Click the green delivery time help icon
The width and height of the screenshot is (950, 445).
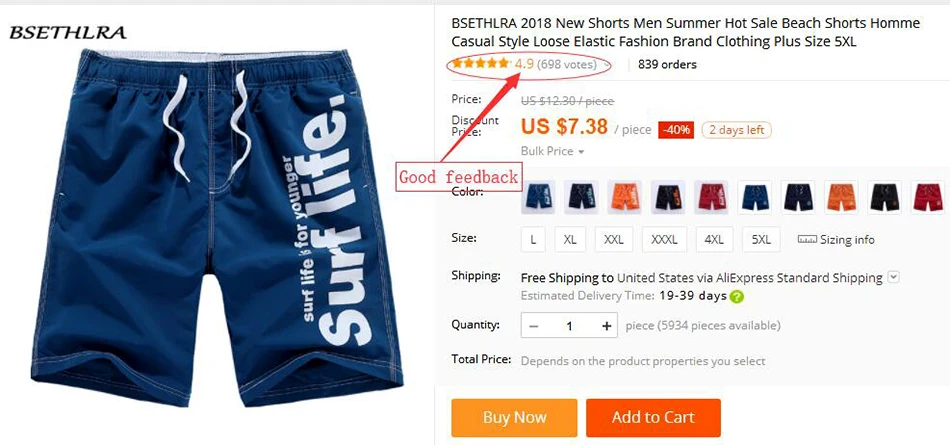point(737,297)
